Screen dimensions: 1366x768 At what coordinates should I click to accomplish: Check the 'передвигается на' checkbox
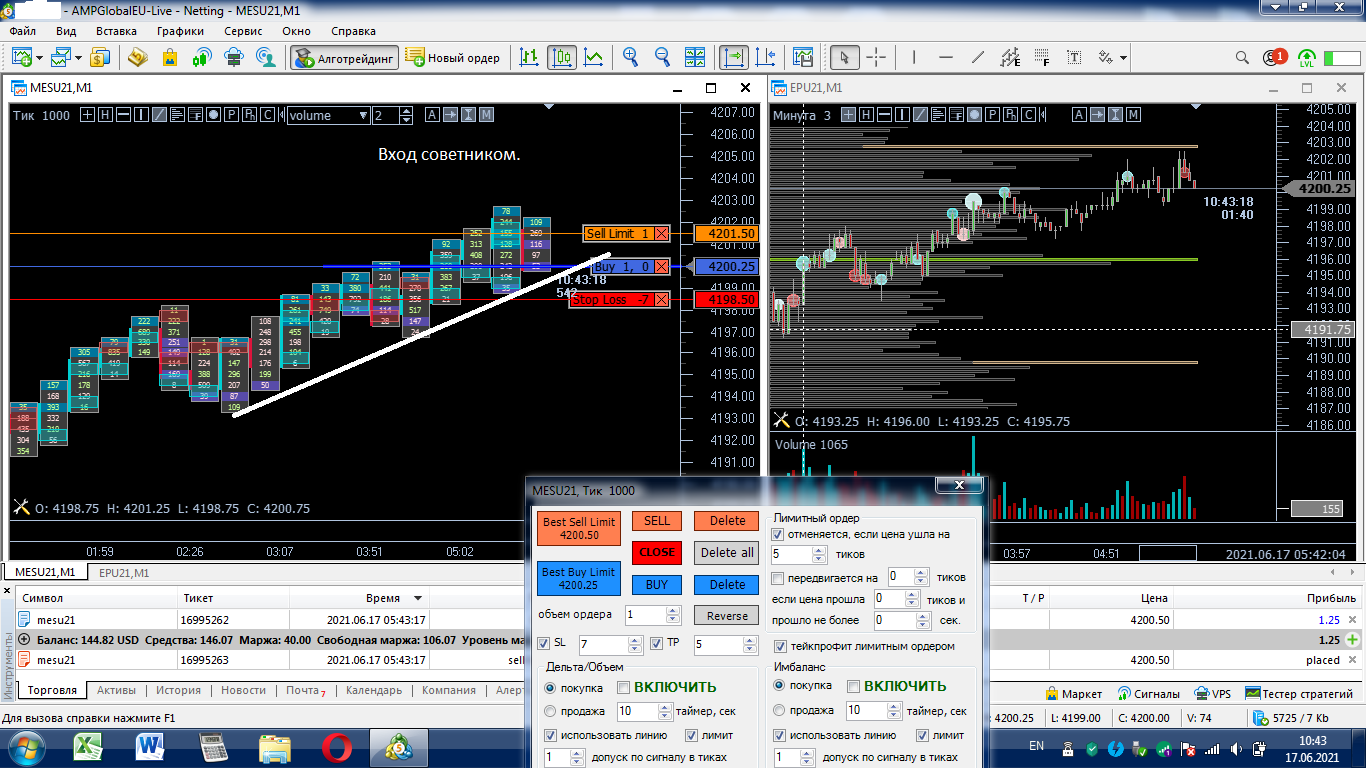pyautogui.click(x=779, y=578)
